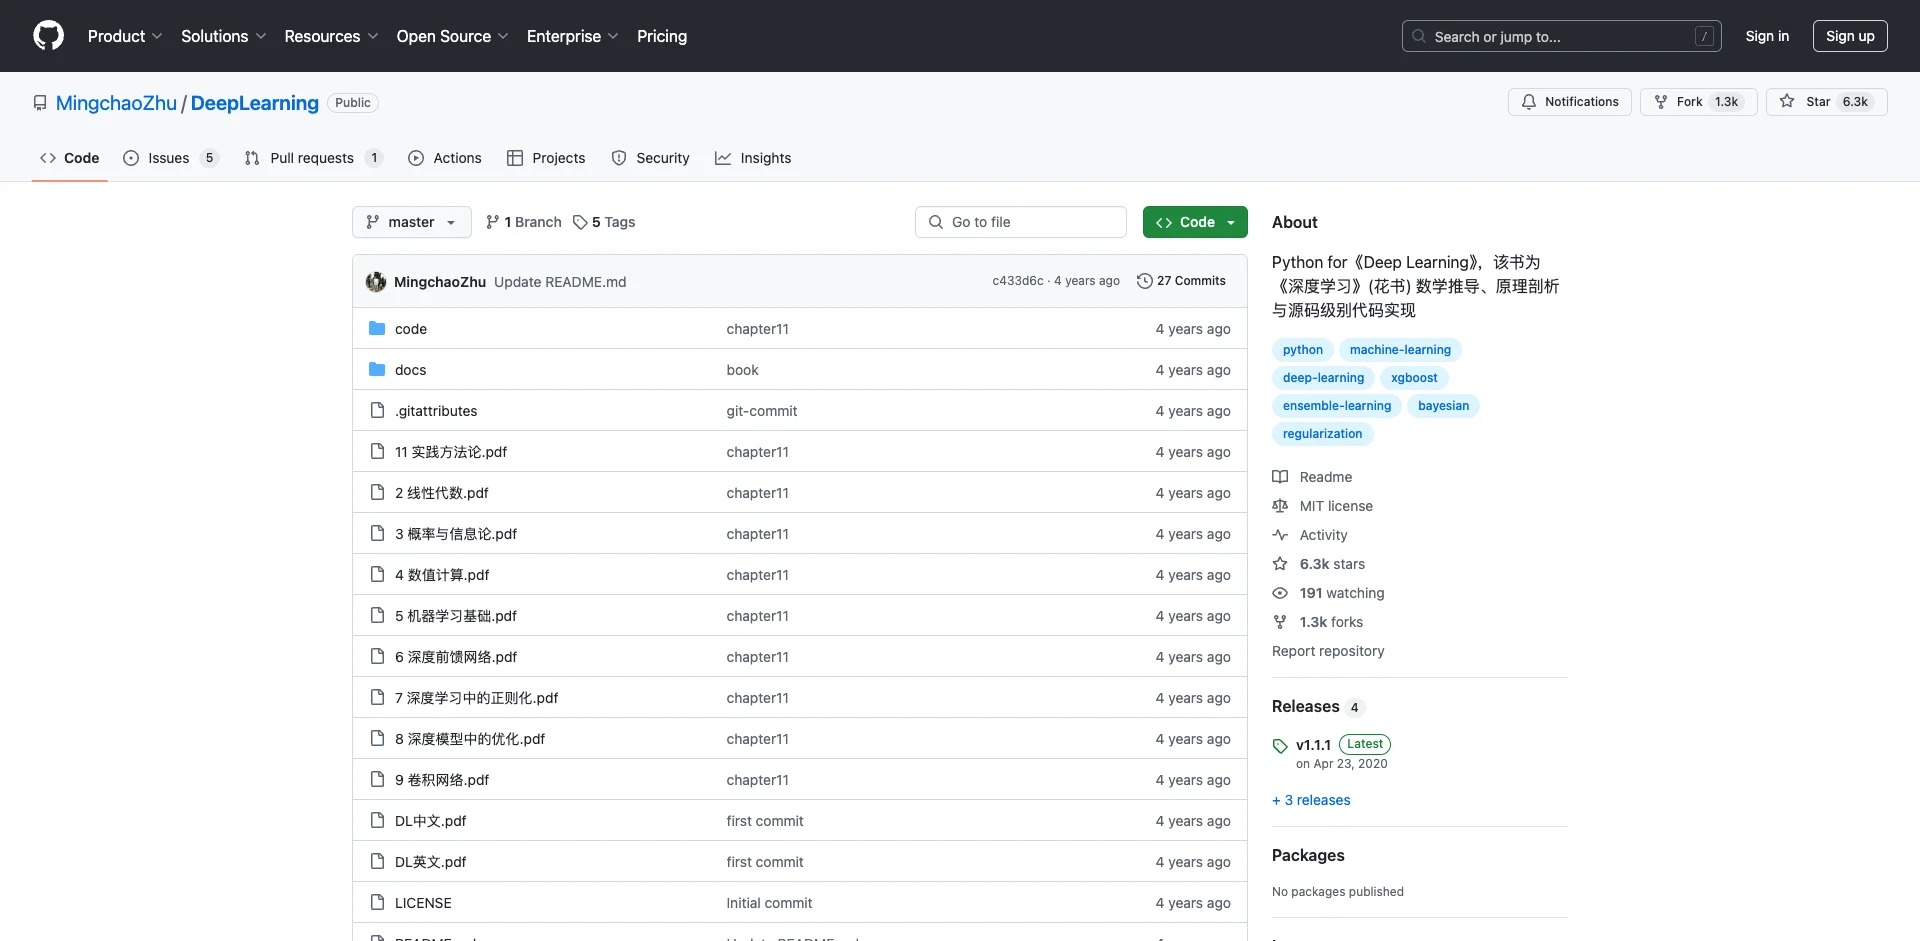Open the 9 卷积网络.pdf file
Image resolution: width=1920 pixels, height=941 pixels.
442,780
